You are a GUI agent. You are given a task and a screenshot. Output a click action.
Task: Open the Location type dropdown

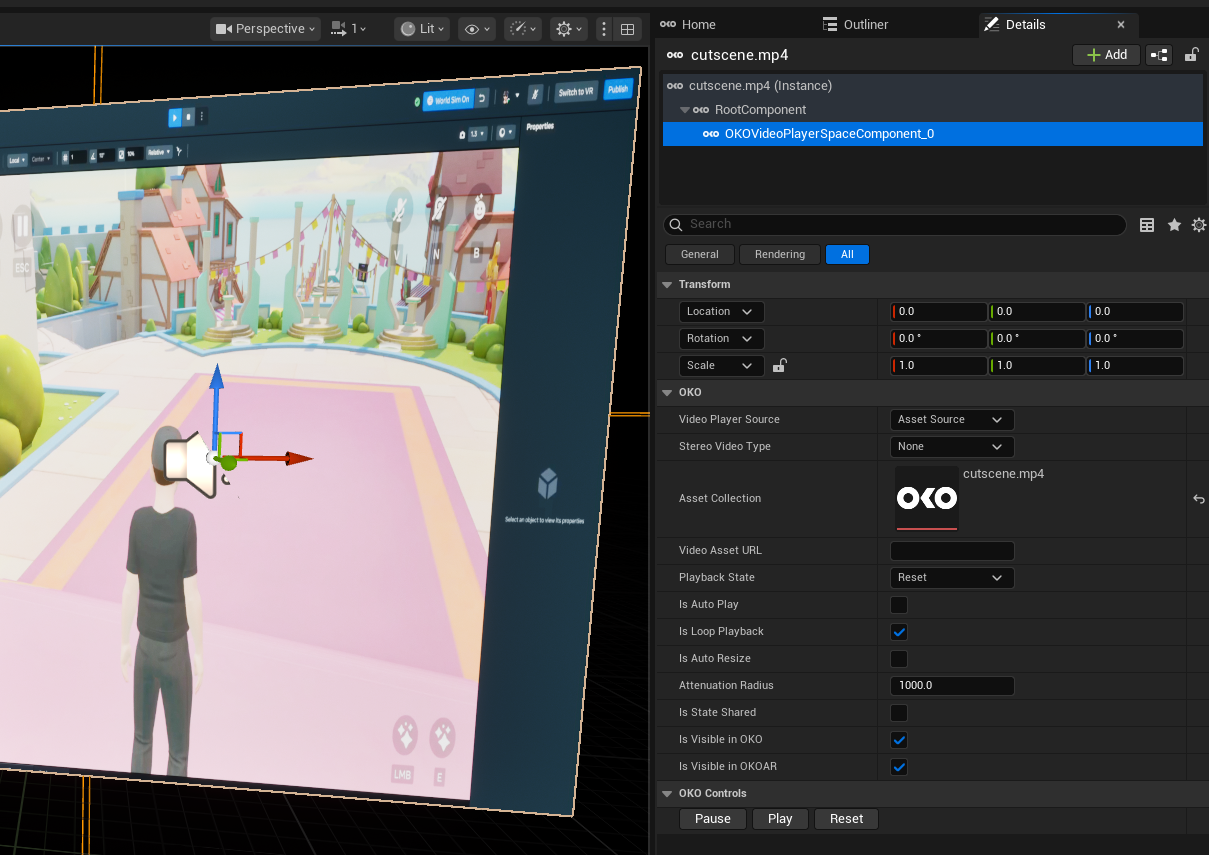[x=721, y=312]
